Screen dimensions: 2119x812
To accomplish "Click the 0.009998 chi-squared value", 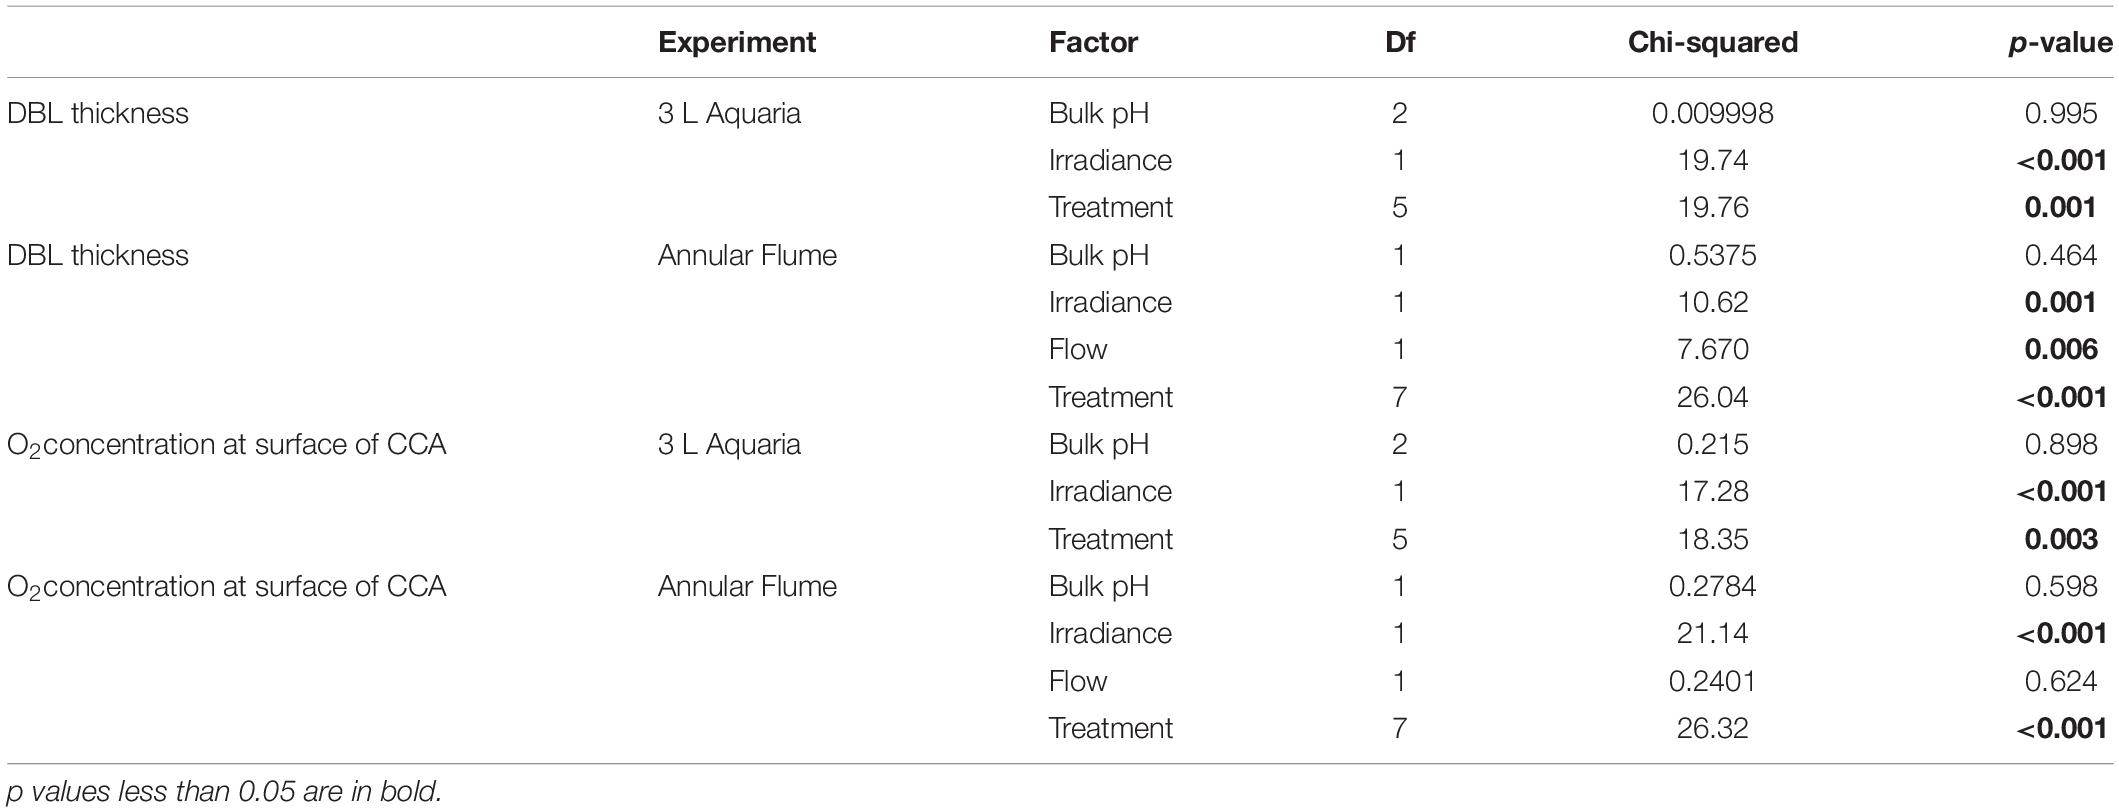I will (1712, 113).
